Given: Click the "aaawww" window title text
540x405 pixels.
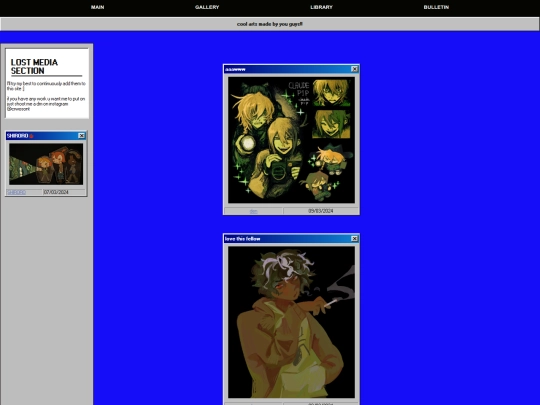Looking at the screenshot, I should click(235, 70).
